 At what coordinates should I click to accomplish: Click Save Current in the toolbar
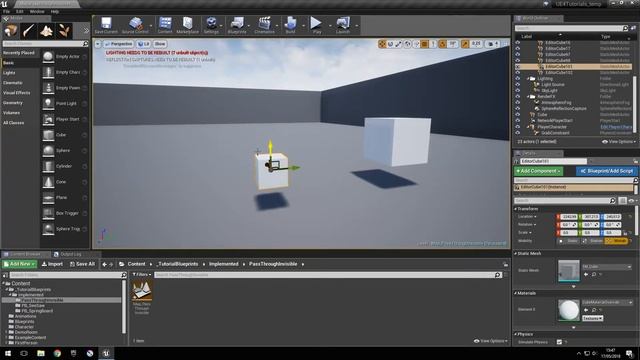coord(106,25)
